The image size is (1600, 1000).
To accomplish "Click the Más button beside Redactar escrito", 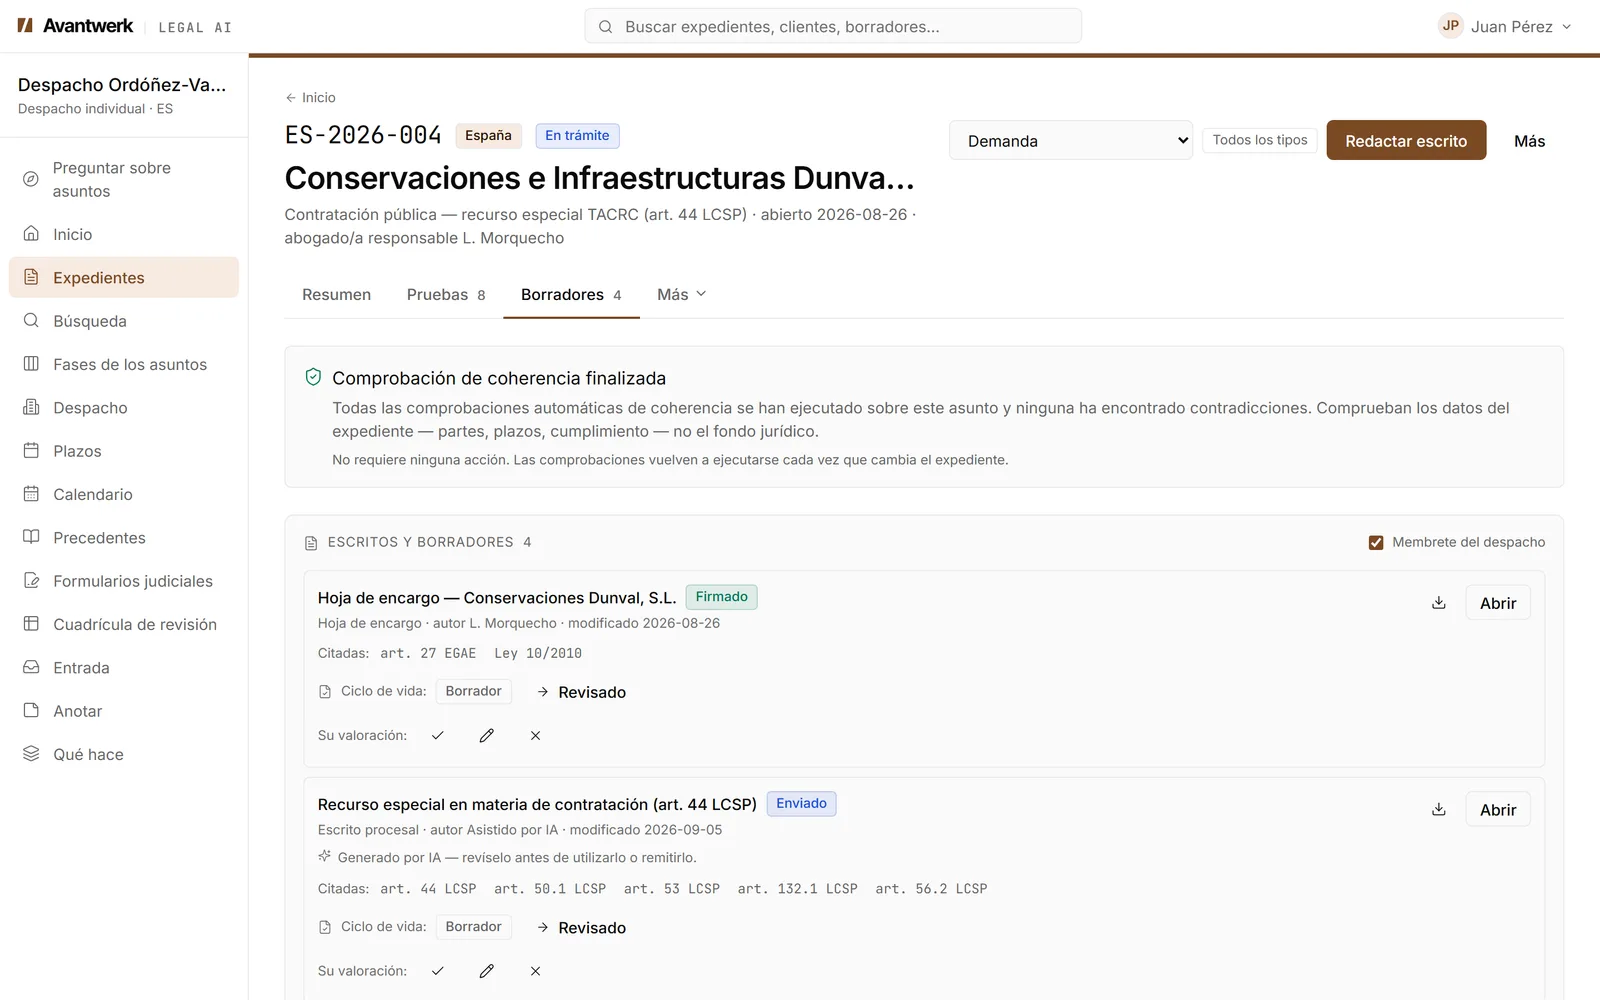I will point(1529,141).
